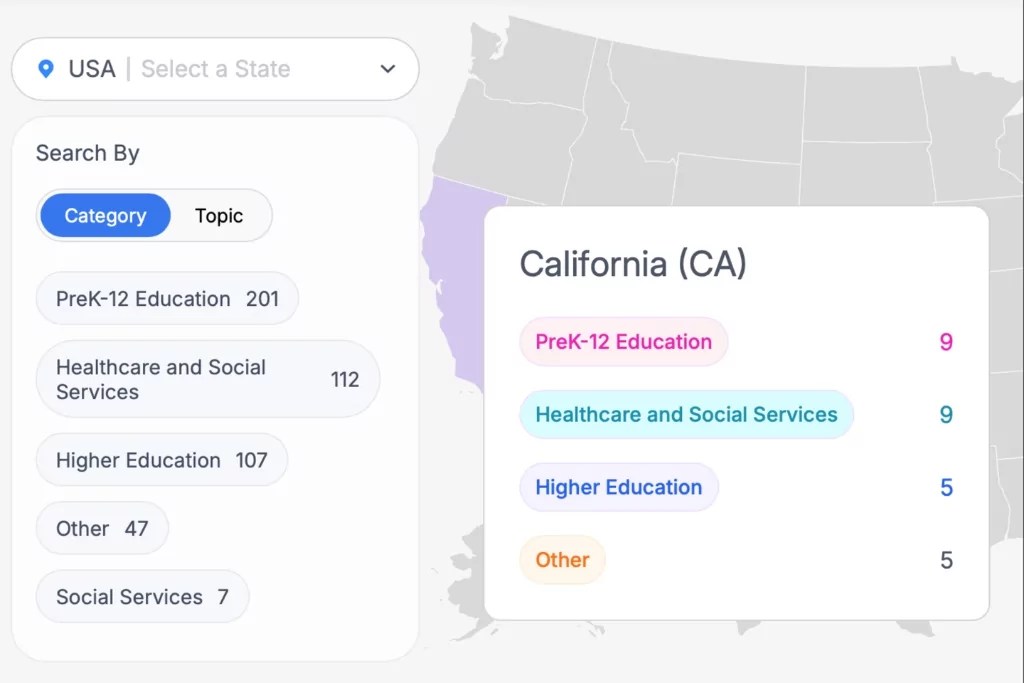Click the USA country label
Image resolution: width=1024 pixels, height=683 pixels.
point(92,69)
